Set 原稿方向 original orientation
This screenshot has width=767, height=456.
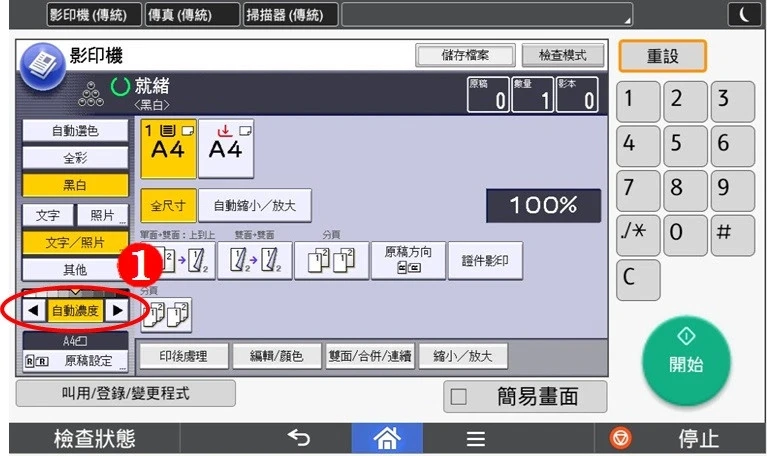click(x=408, y=260)
